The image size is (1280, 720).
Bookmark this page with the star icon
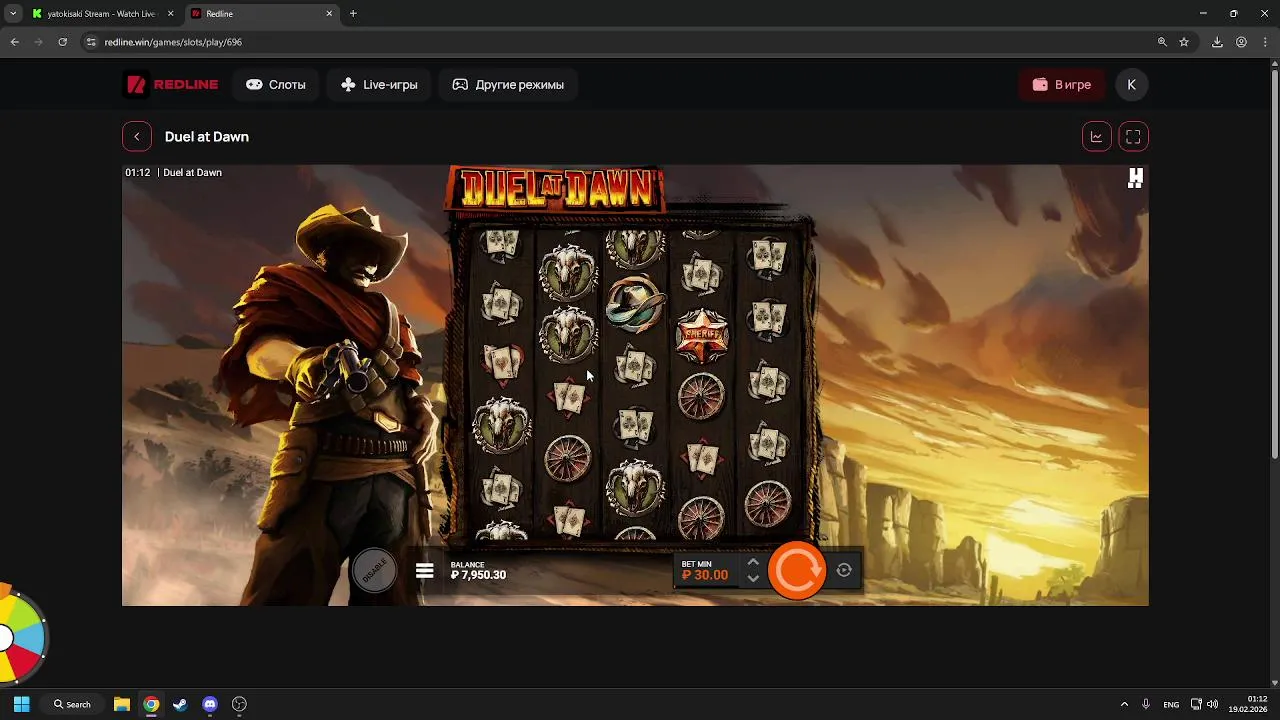1184,42
